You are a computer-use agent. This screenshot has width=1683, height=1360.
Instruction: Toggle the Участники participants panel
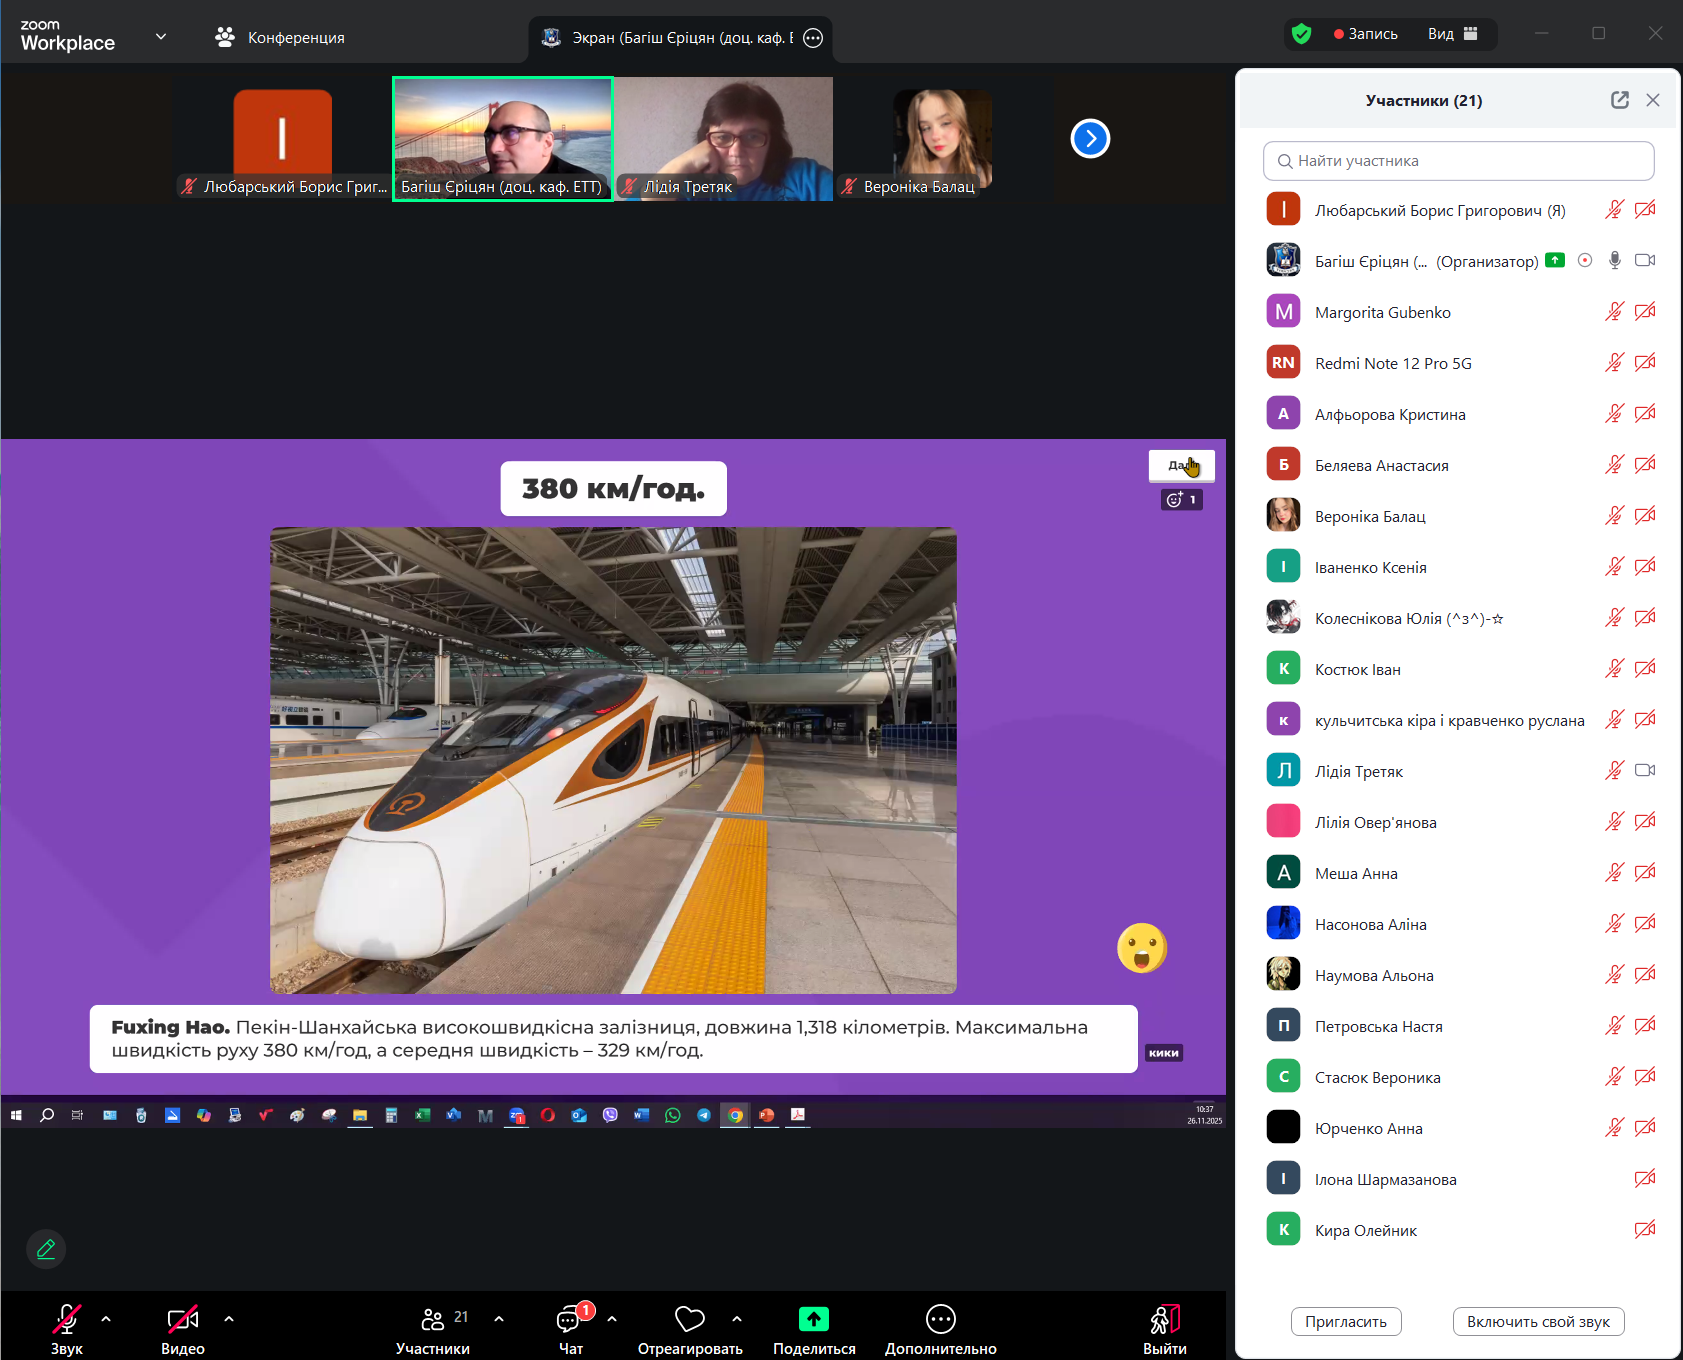click(433, 1320)
